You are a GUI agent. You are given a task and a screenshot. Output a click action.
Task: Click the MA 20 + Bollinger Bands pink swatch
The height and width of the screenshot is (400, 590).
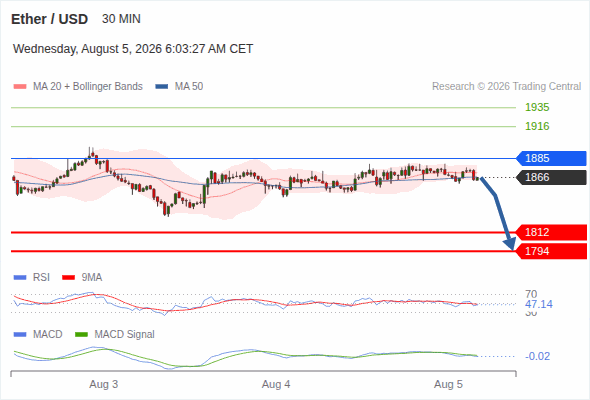pos(20,87)
